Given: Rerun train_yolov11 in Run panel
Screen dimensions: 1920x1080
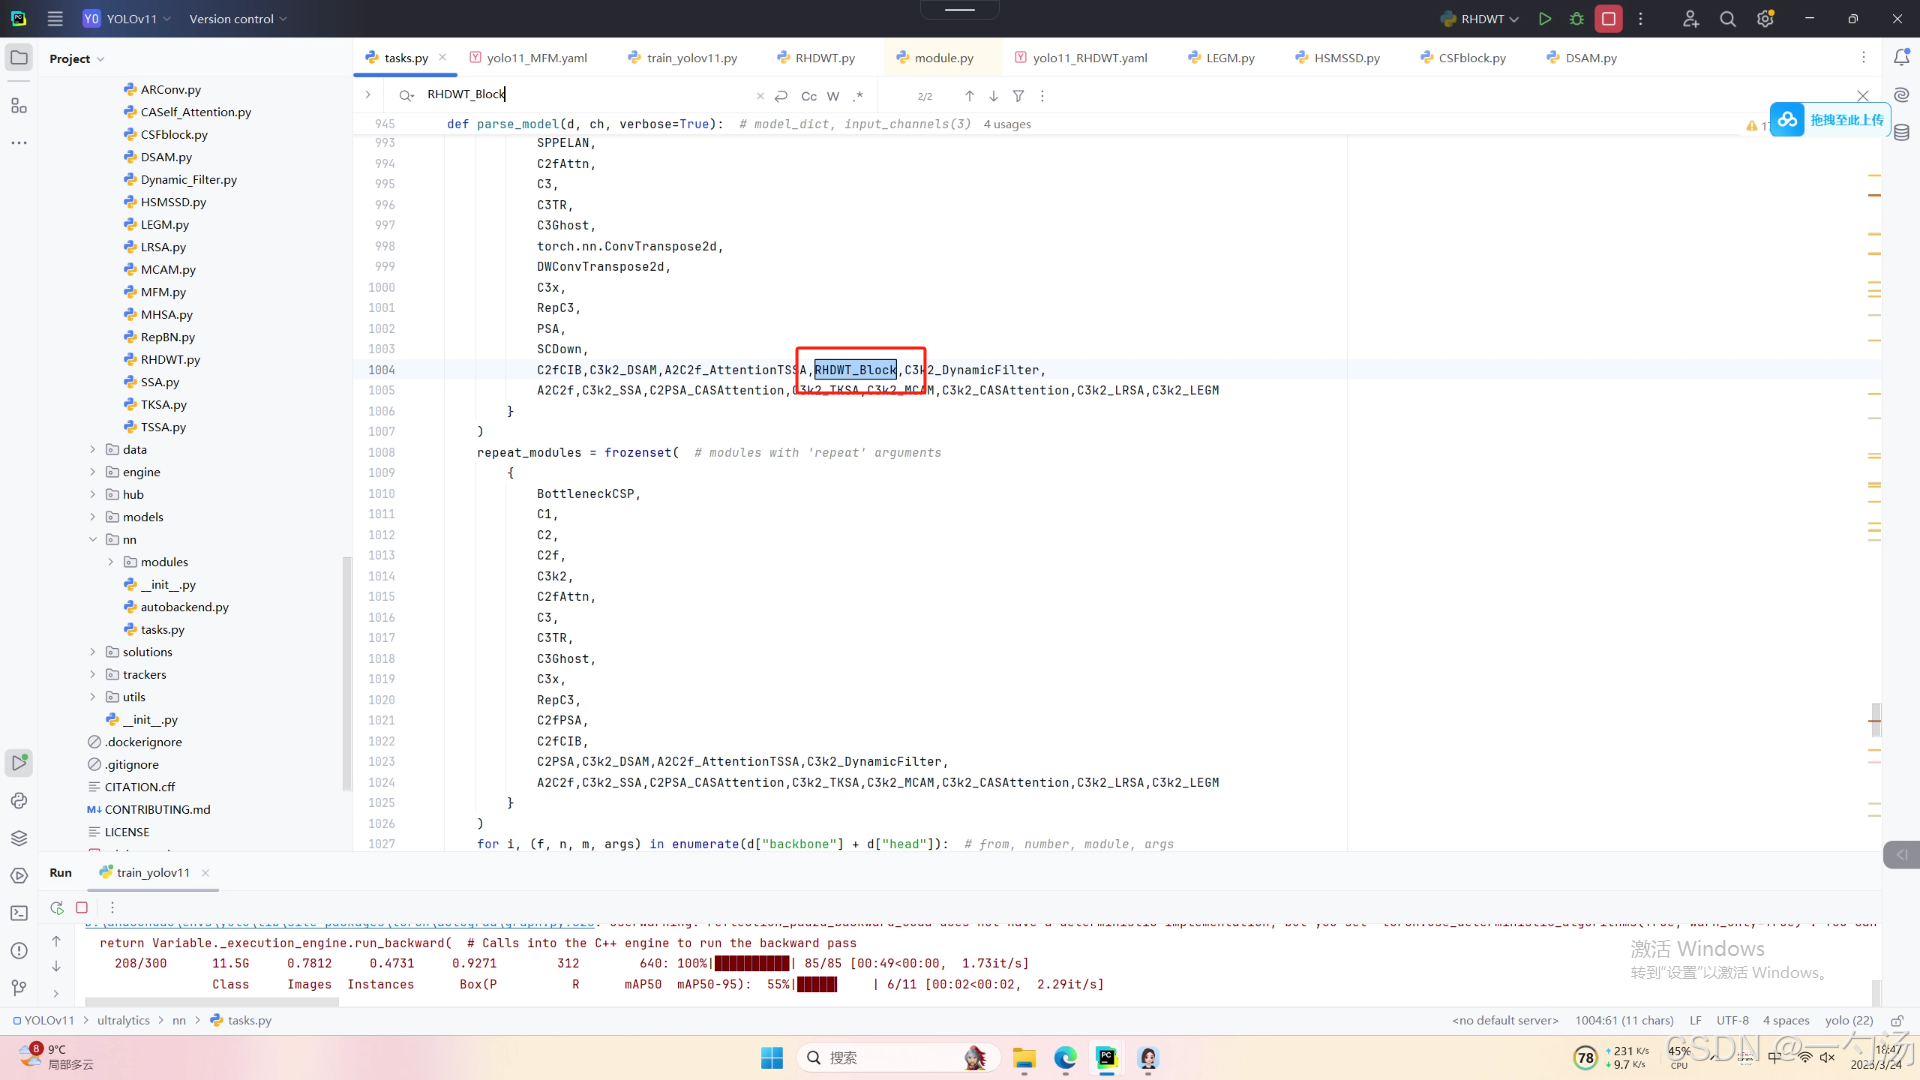Looking at the screenshot, I should click(x=57, y=908).
